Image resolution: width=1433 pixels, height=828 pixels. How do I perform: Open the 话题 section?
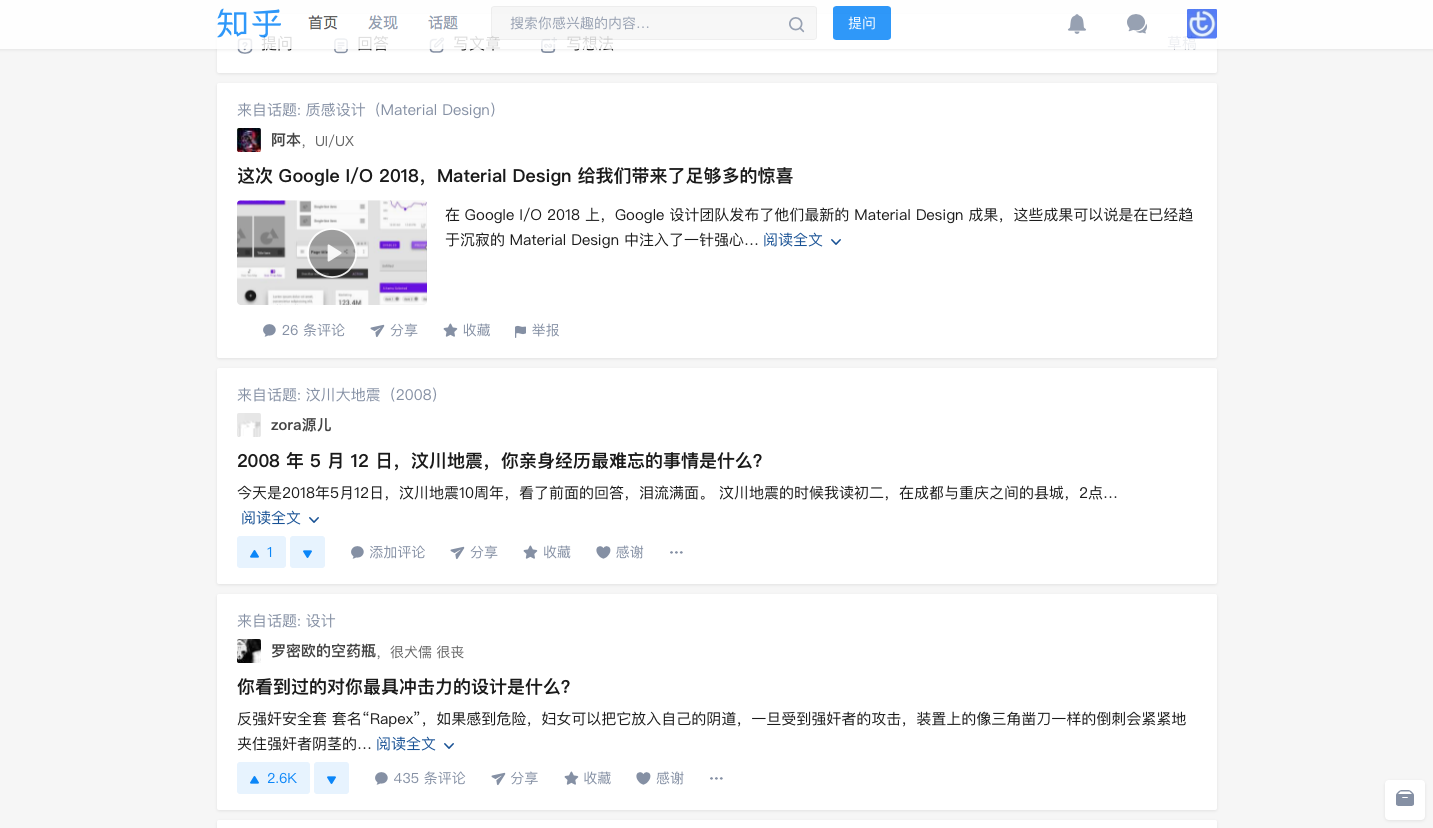(x=442, y=22)
